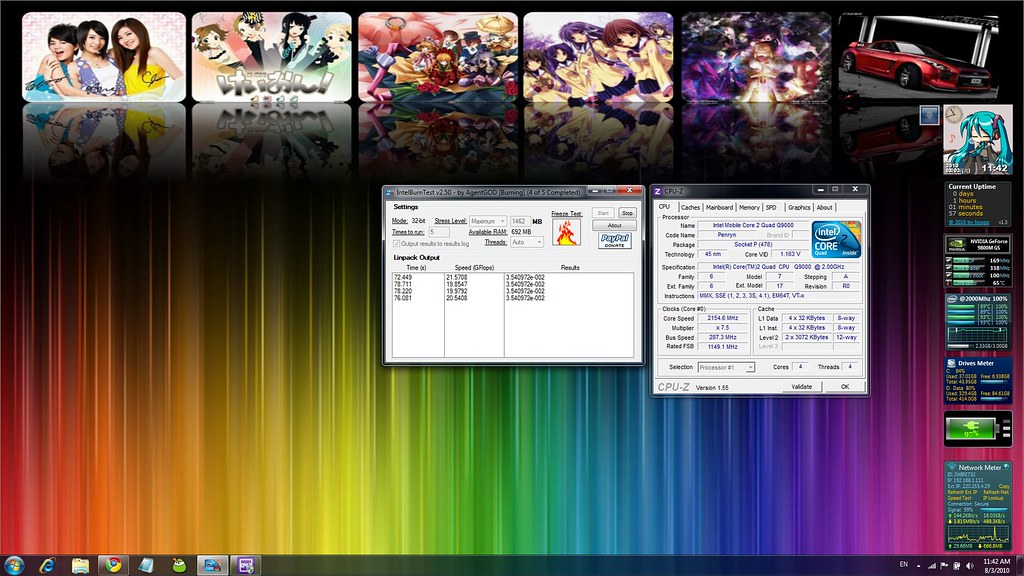Click the IntelBurnTest taskbar button
This screenshot has width=1024, height=576.
pos(212,565)
